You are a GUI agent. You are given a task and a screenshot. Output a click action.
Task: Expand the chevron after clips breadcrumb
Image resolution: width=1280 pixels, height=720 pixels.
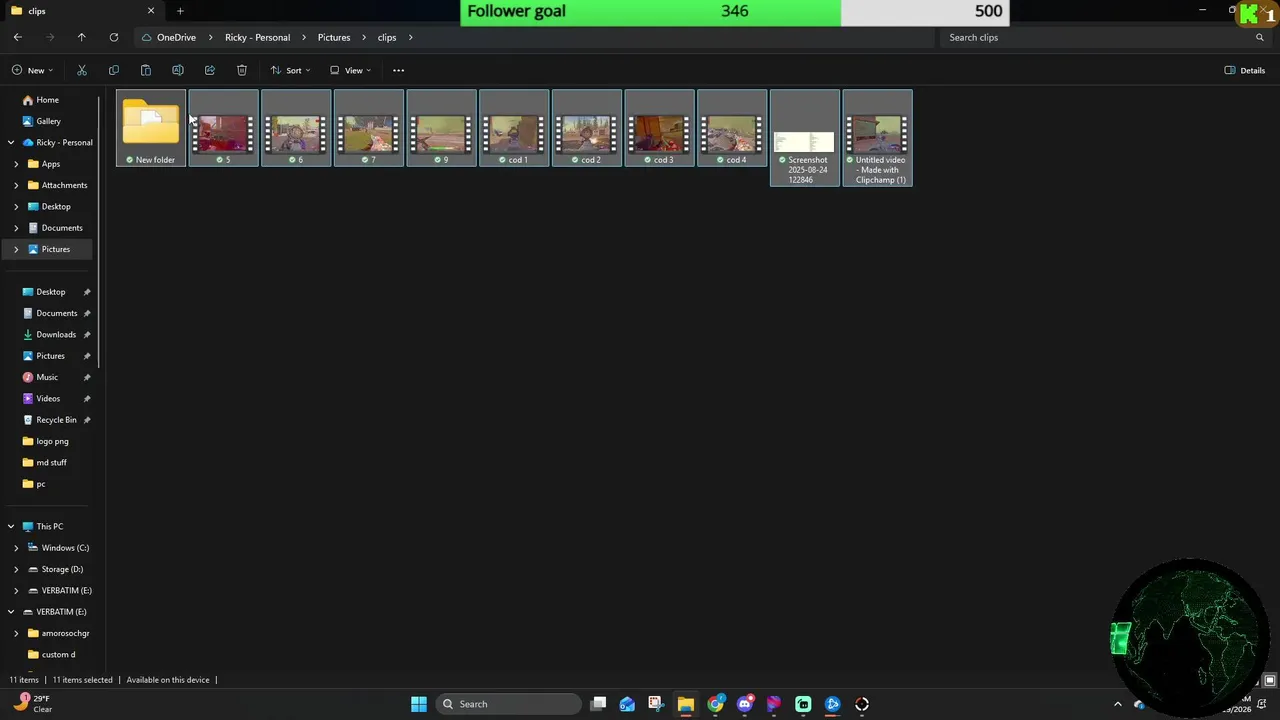click(x=410, y=37)
